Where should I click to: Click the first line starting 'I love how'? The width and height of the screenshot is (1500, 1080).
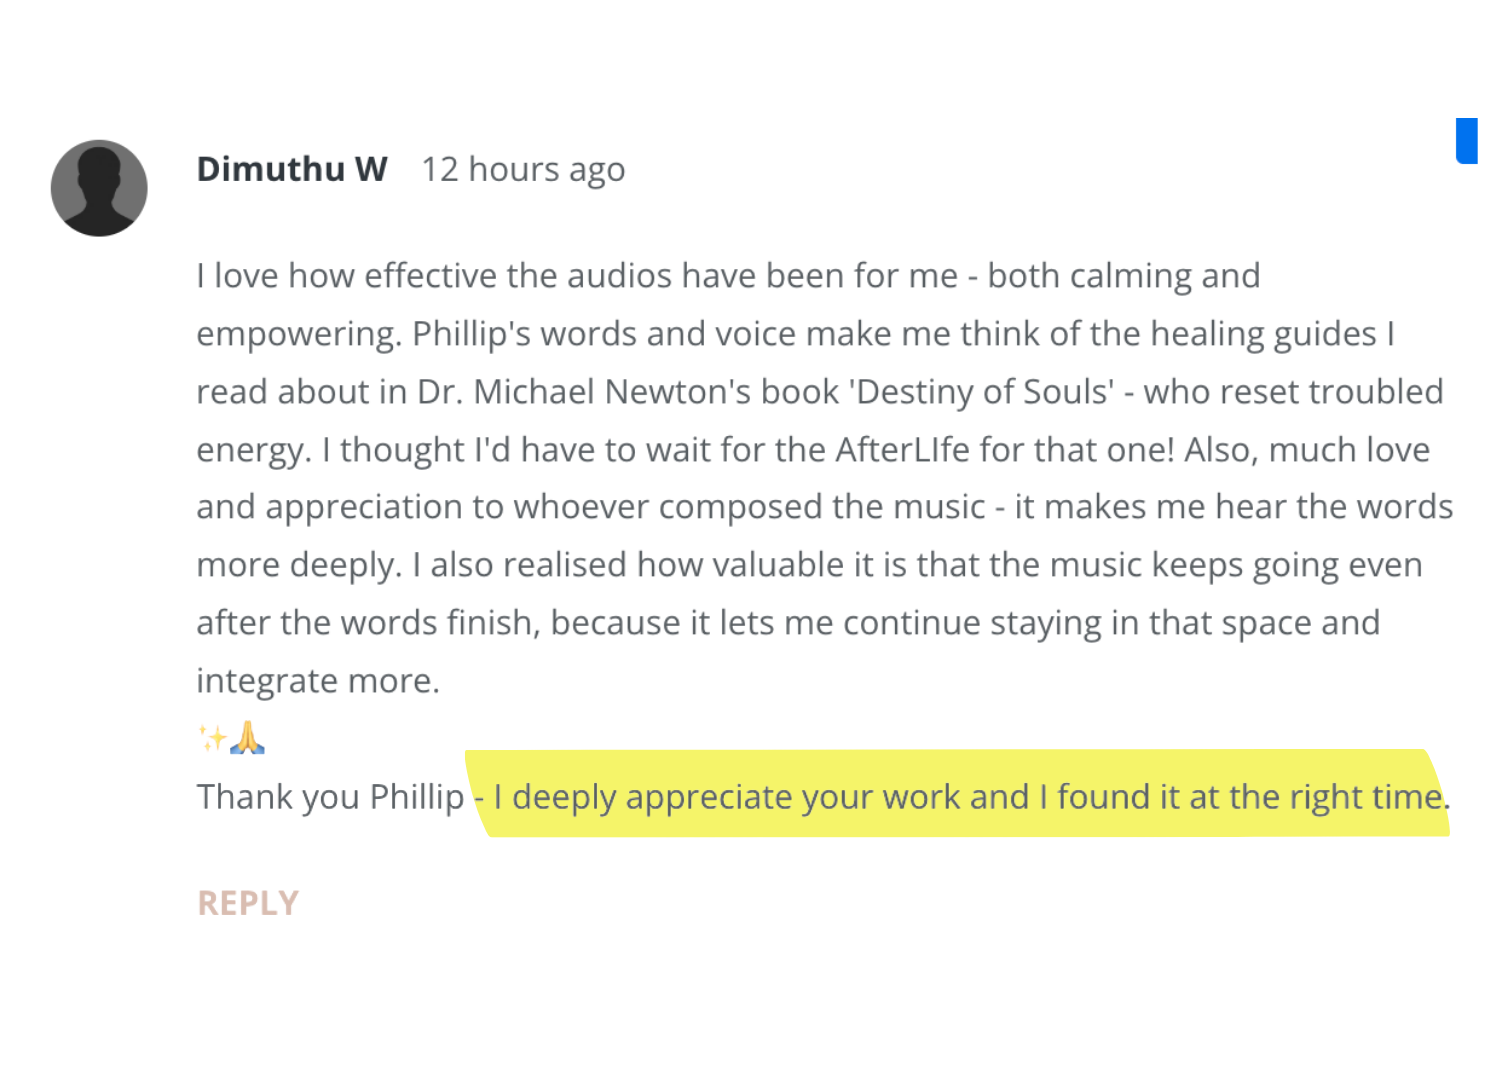727,276
